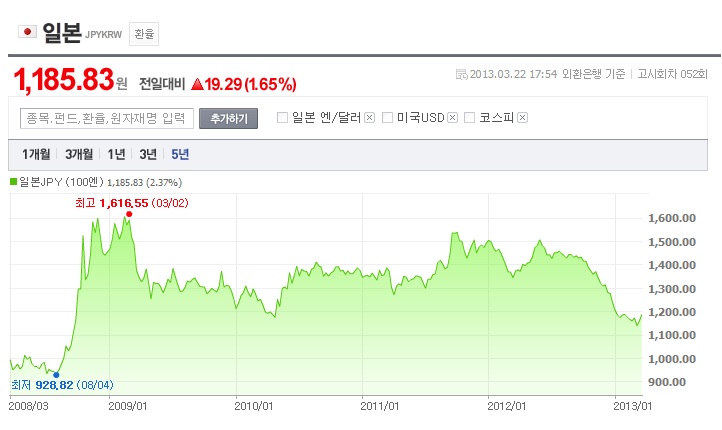722x430 pixels.
Task: Click the 1,400.00 axis label
Action: tap(672, 265)
